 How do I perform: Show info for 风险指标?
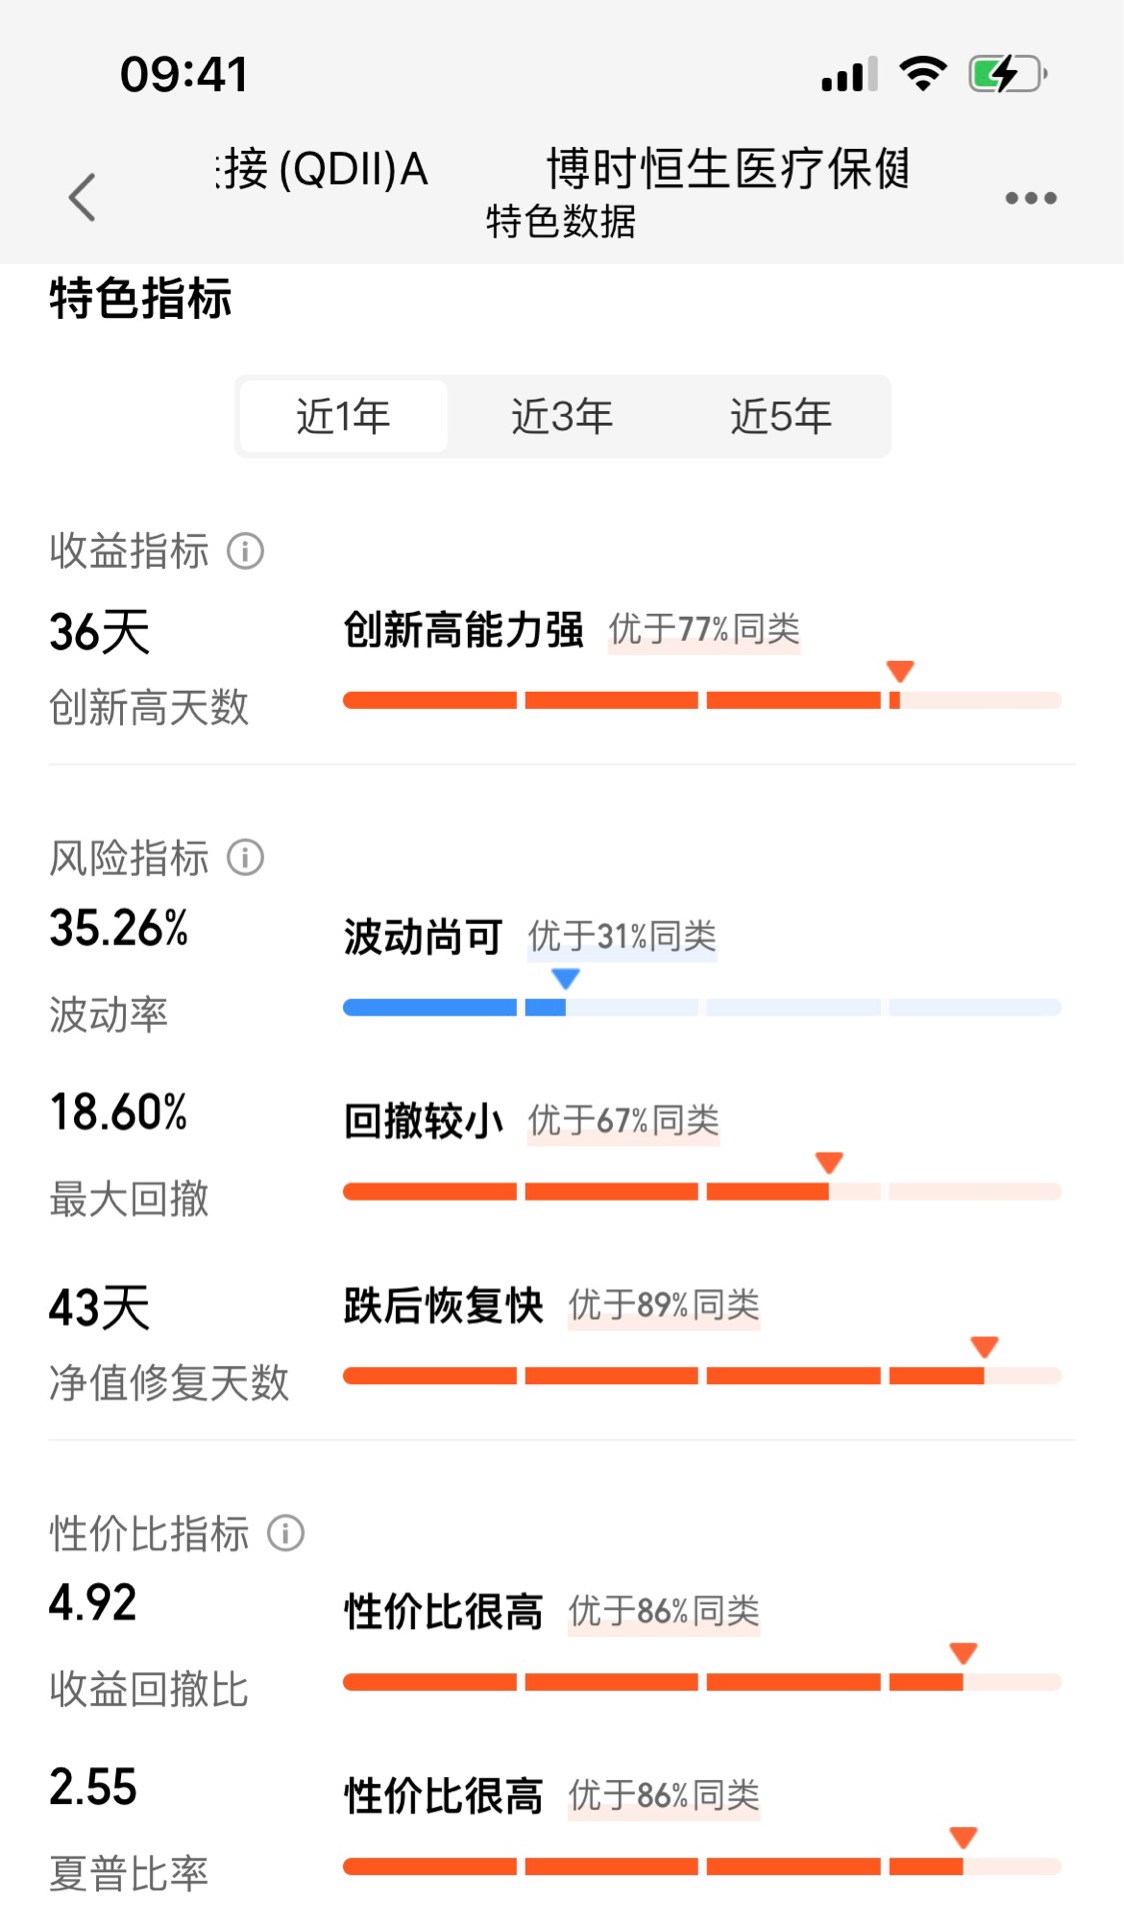point(245,857)
